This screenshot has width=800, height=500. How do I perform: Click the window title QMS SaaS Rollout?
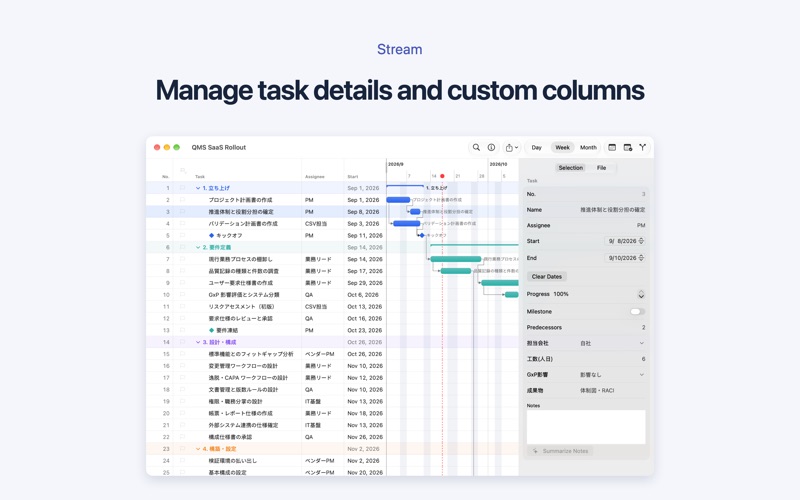pos(218,147)
